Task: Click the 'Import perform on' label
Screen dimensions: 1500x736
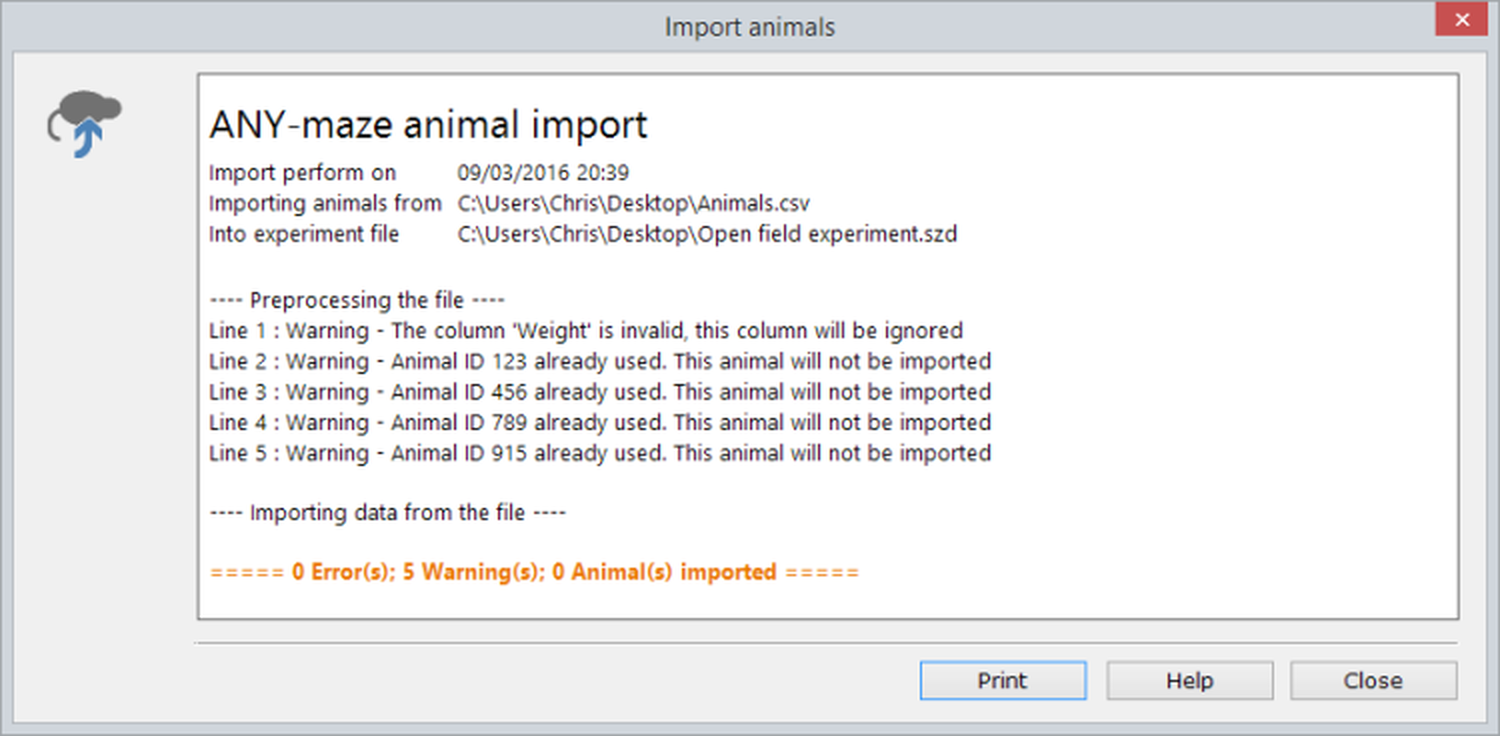Action: pyautogui.click(x=302, y=173)
